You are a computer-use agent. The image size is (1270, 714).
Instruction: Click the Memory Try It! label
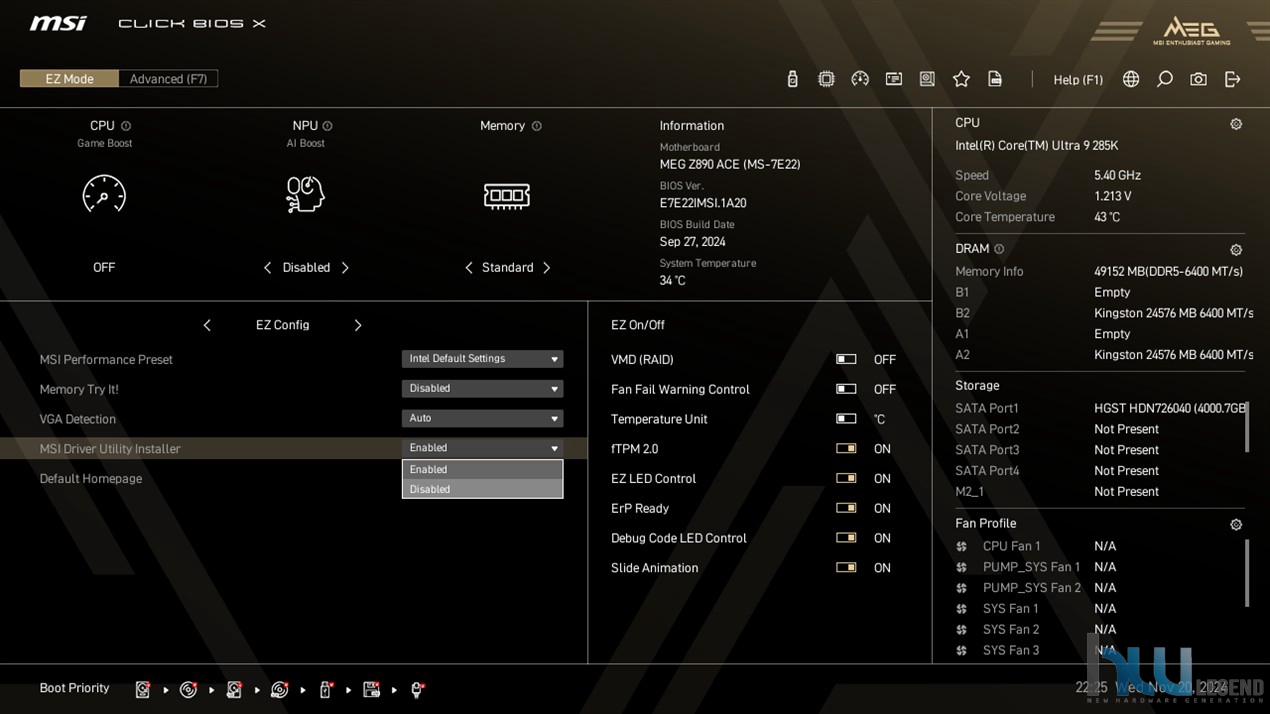click(79, 389)
